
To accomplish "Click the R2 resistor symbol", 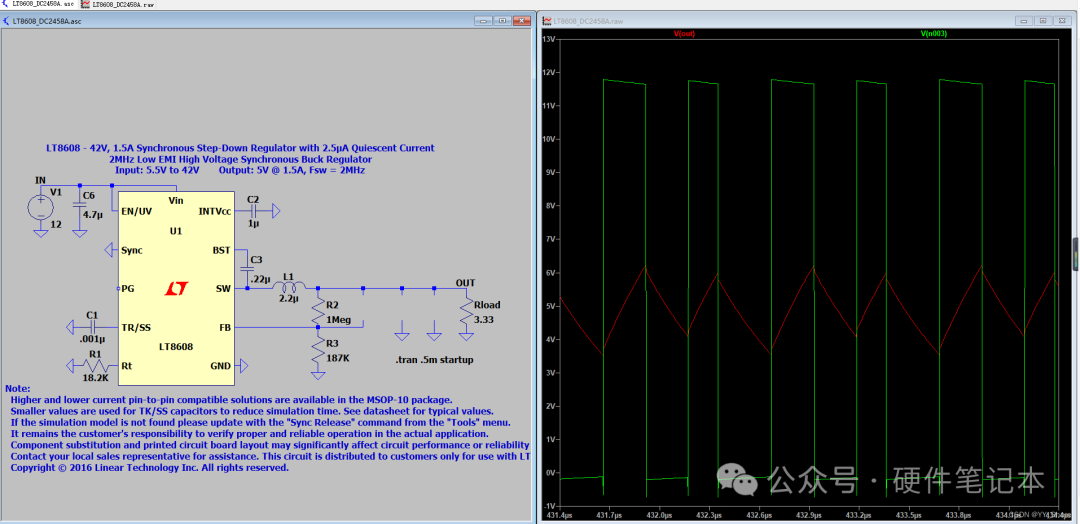I will point(319,311).
